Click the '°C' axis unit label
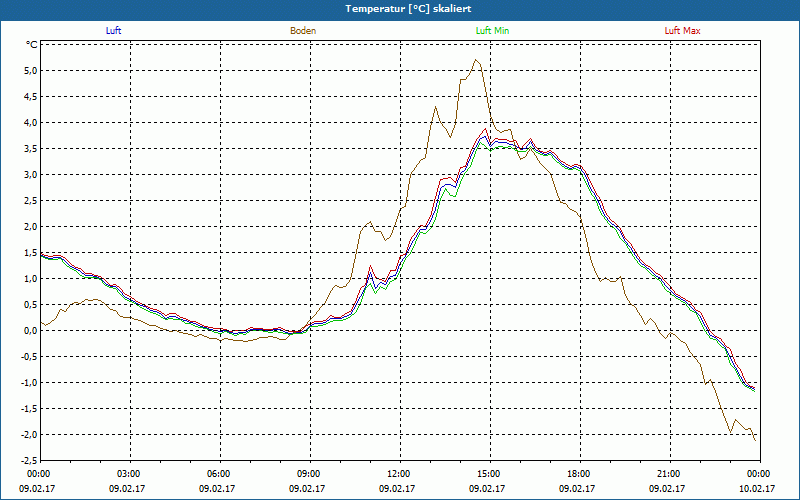 point(32,45)
